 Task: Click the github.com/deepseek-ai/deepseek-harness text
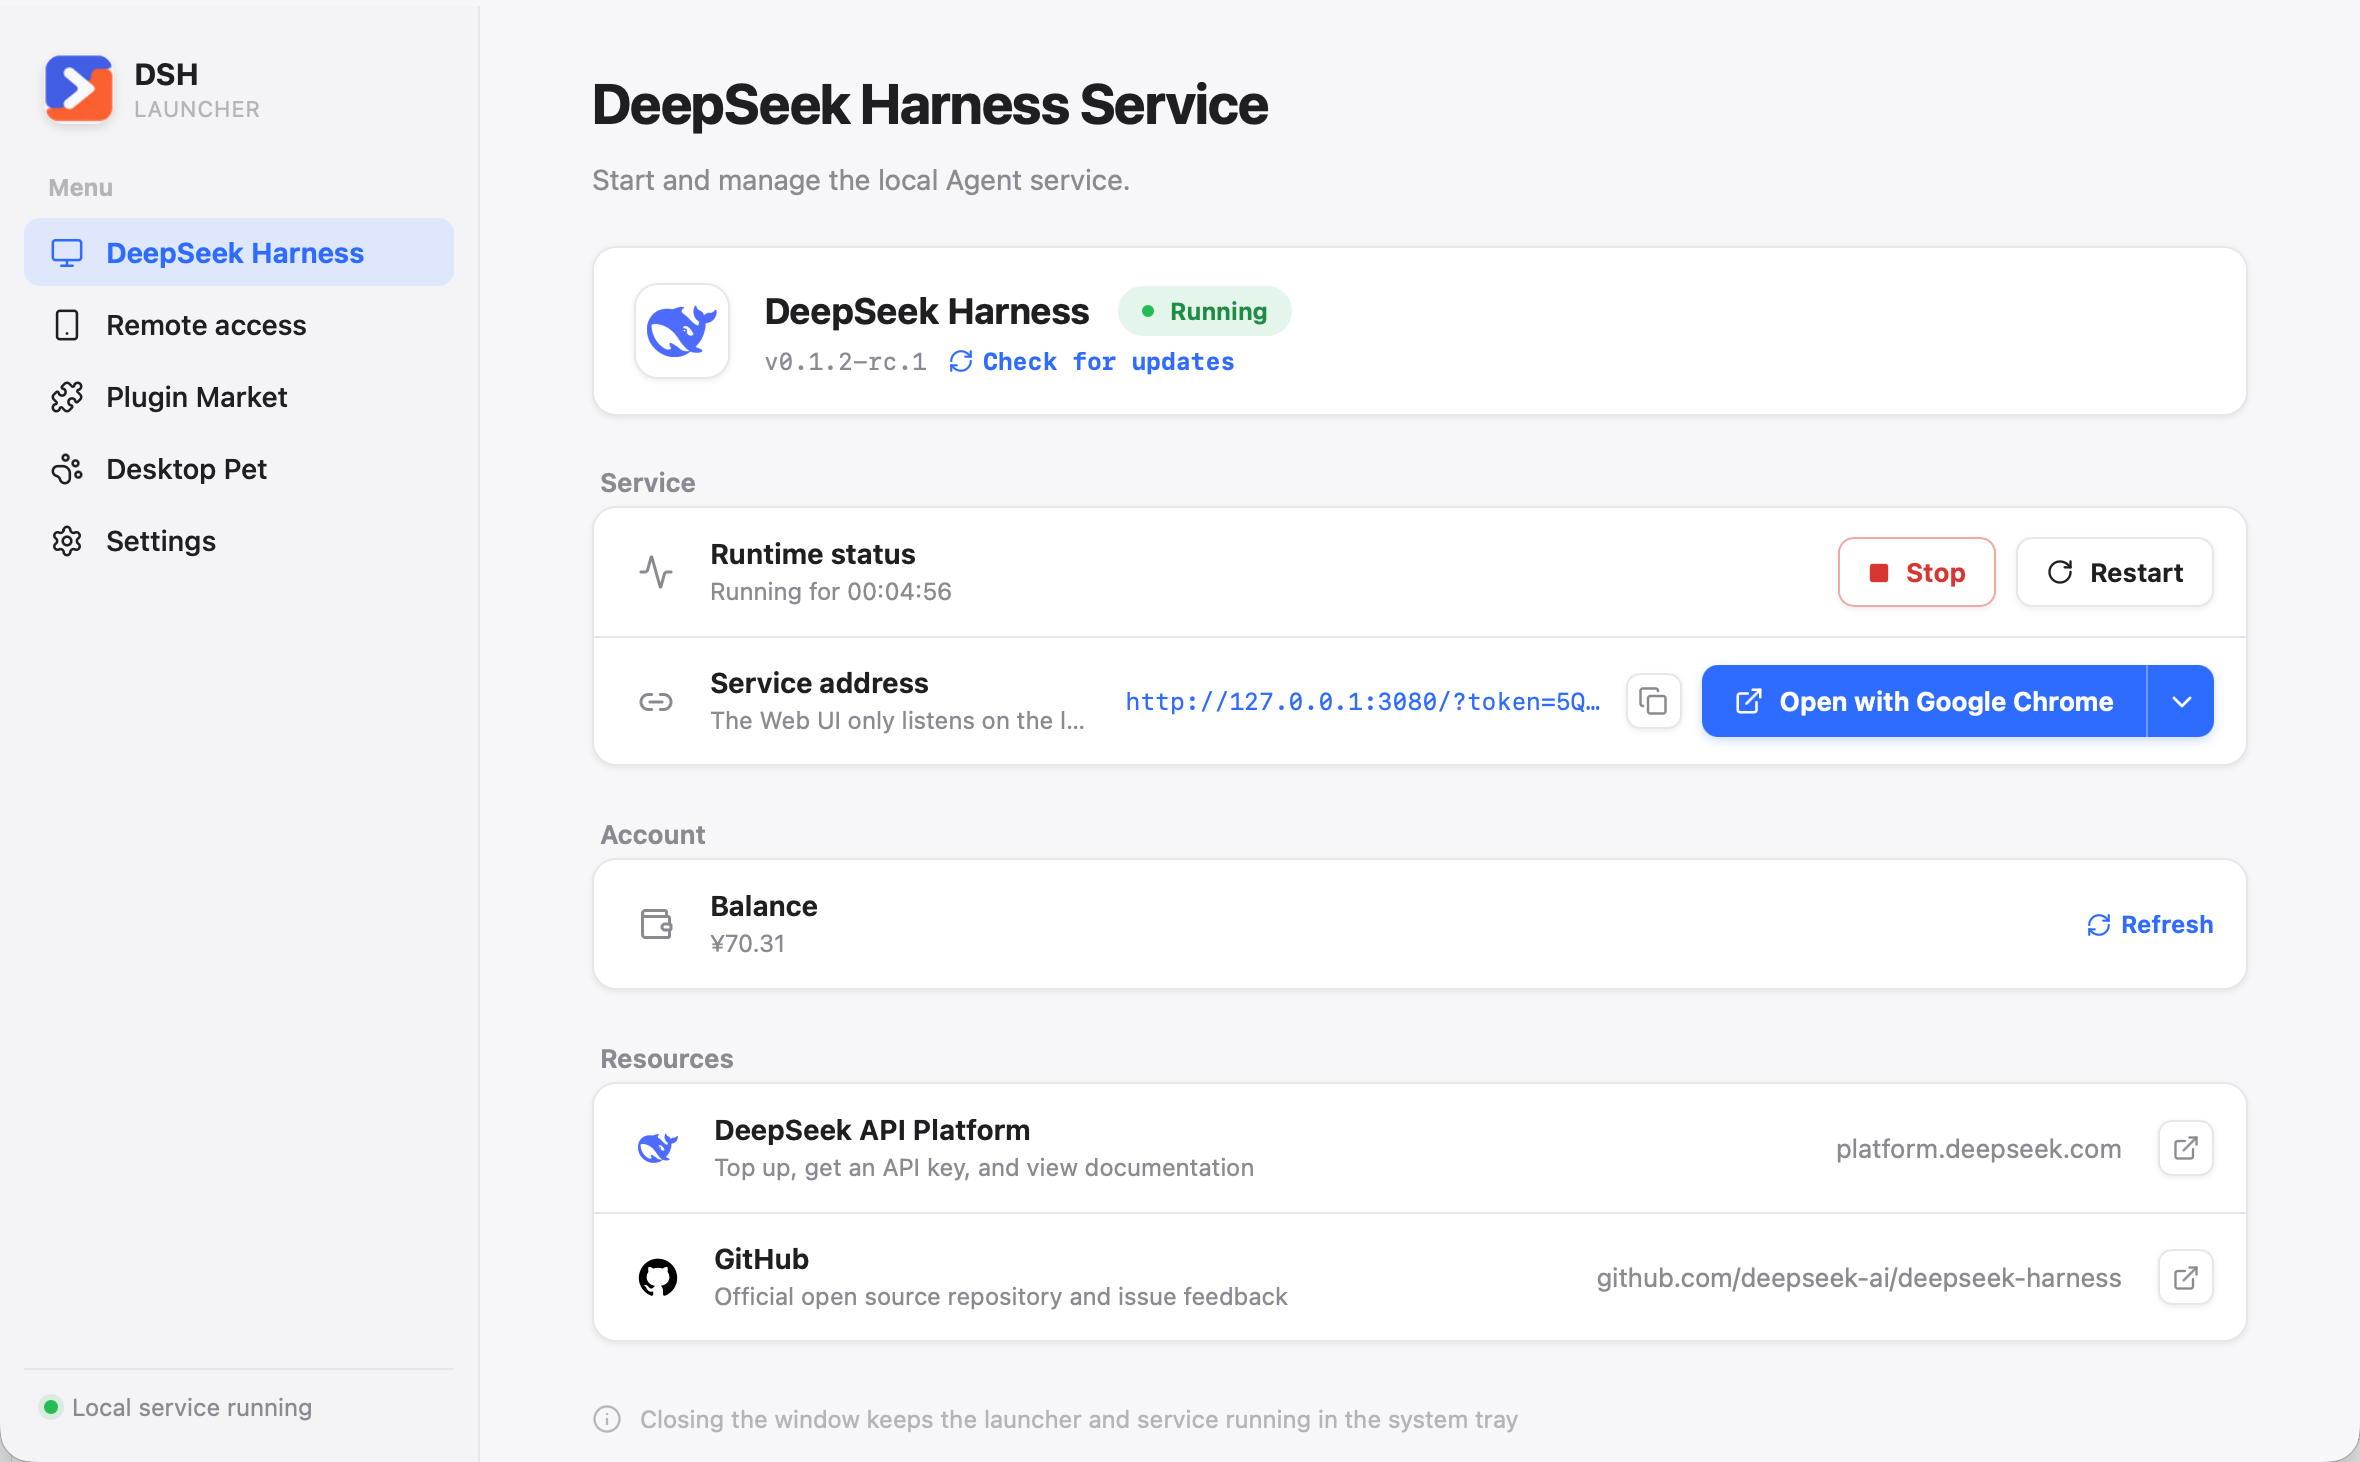click(1859, 1278)
